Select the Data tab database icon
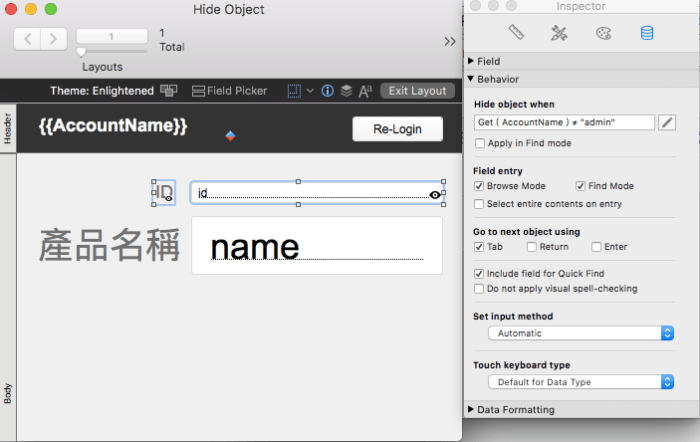 pyautogui.click(x=646, y=33)
